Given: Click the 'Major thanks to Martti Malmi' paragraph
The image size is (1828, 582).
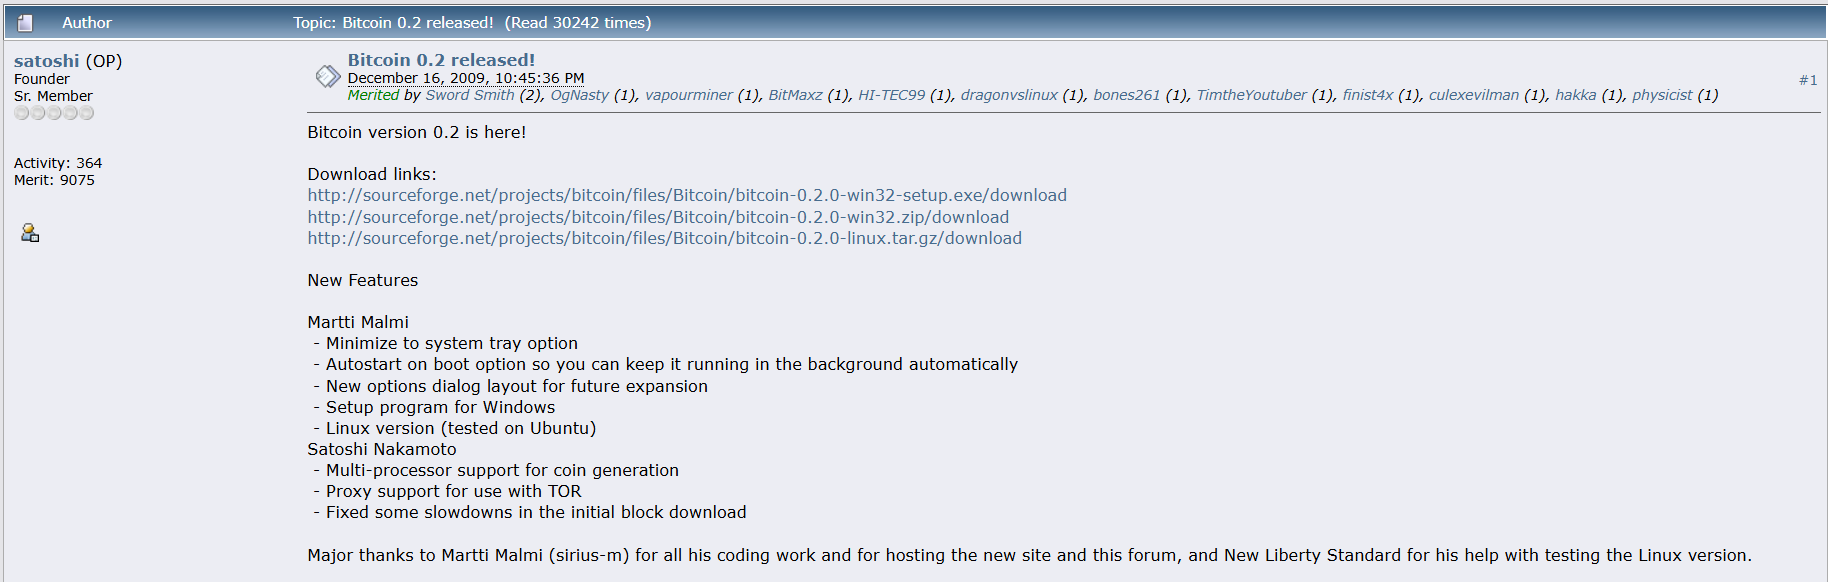Looking at the screenshot, I should (1030, 555).
